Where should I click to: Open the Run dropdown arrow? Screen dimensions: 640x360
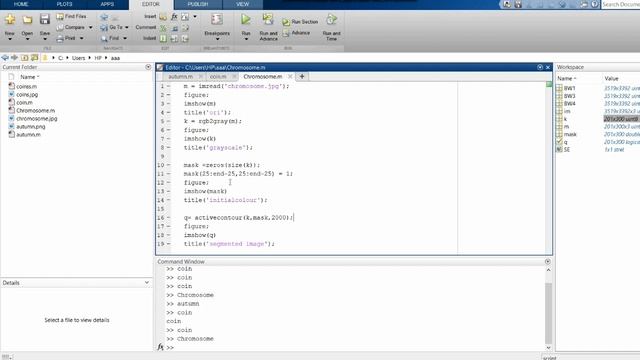tap(246, 39)
